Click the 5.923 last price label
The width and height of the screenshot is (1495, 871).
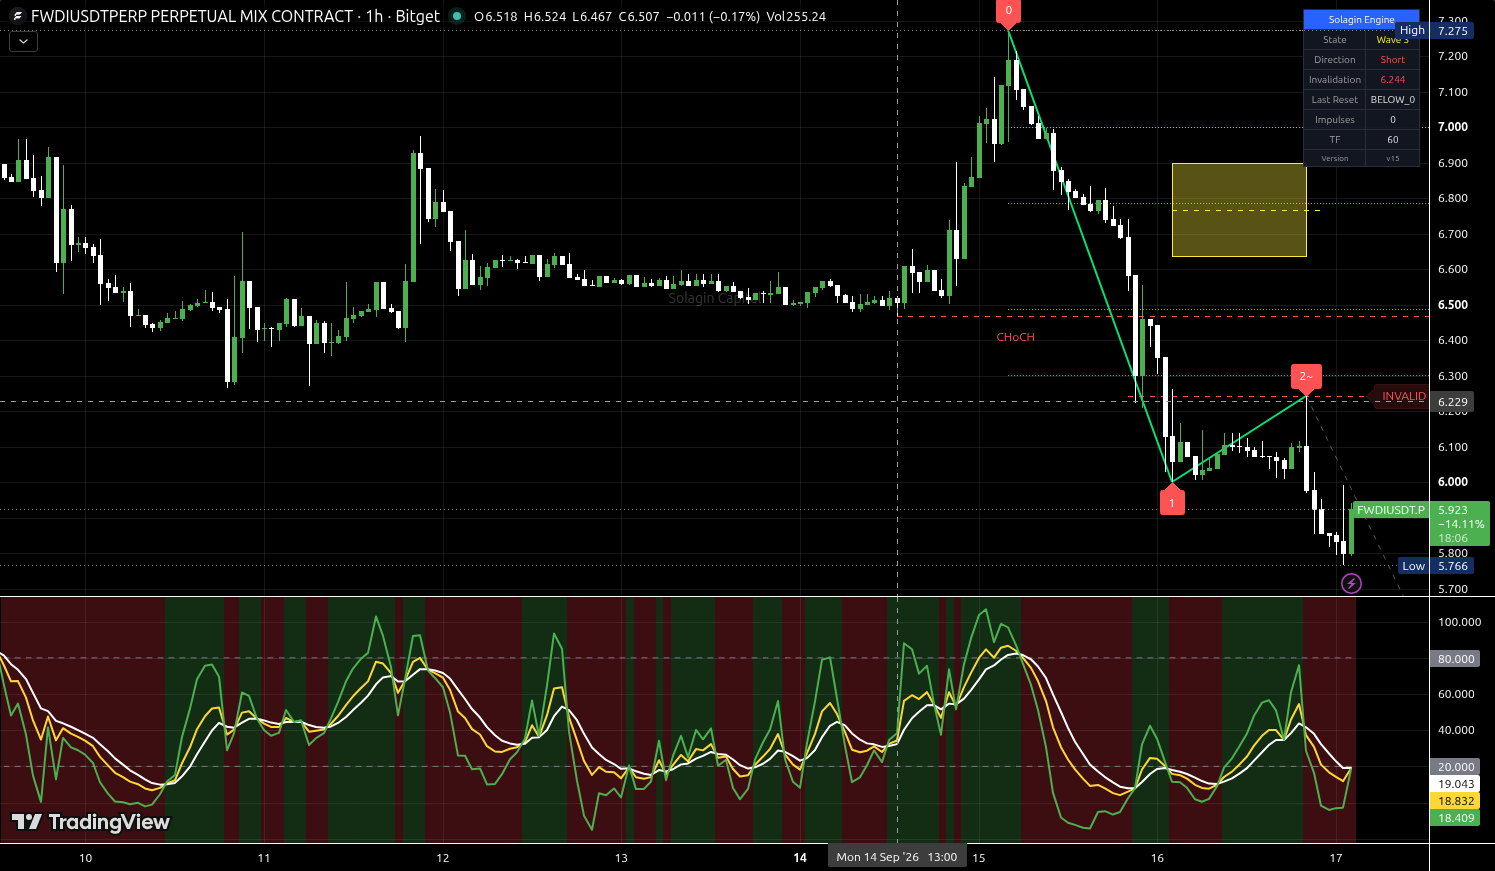[1453, 510]
